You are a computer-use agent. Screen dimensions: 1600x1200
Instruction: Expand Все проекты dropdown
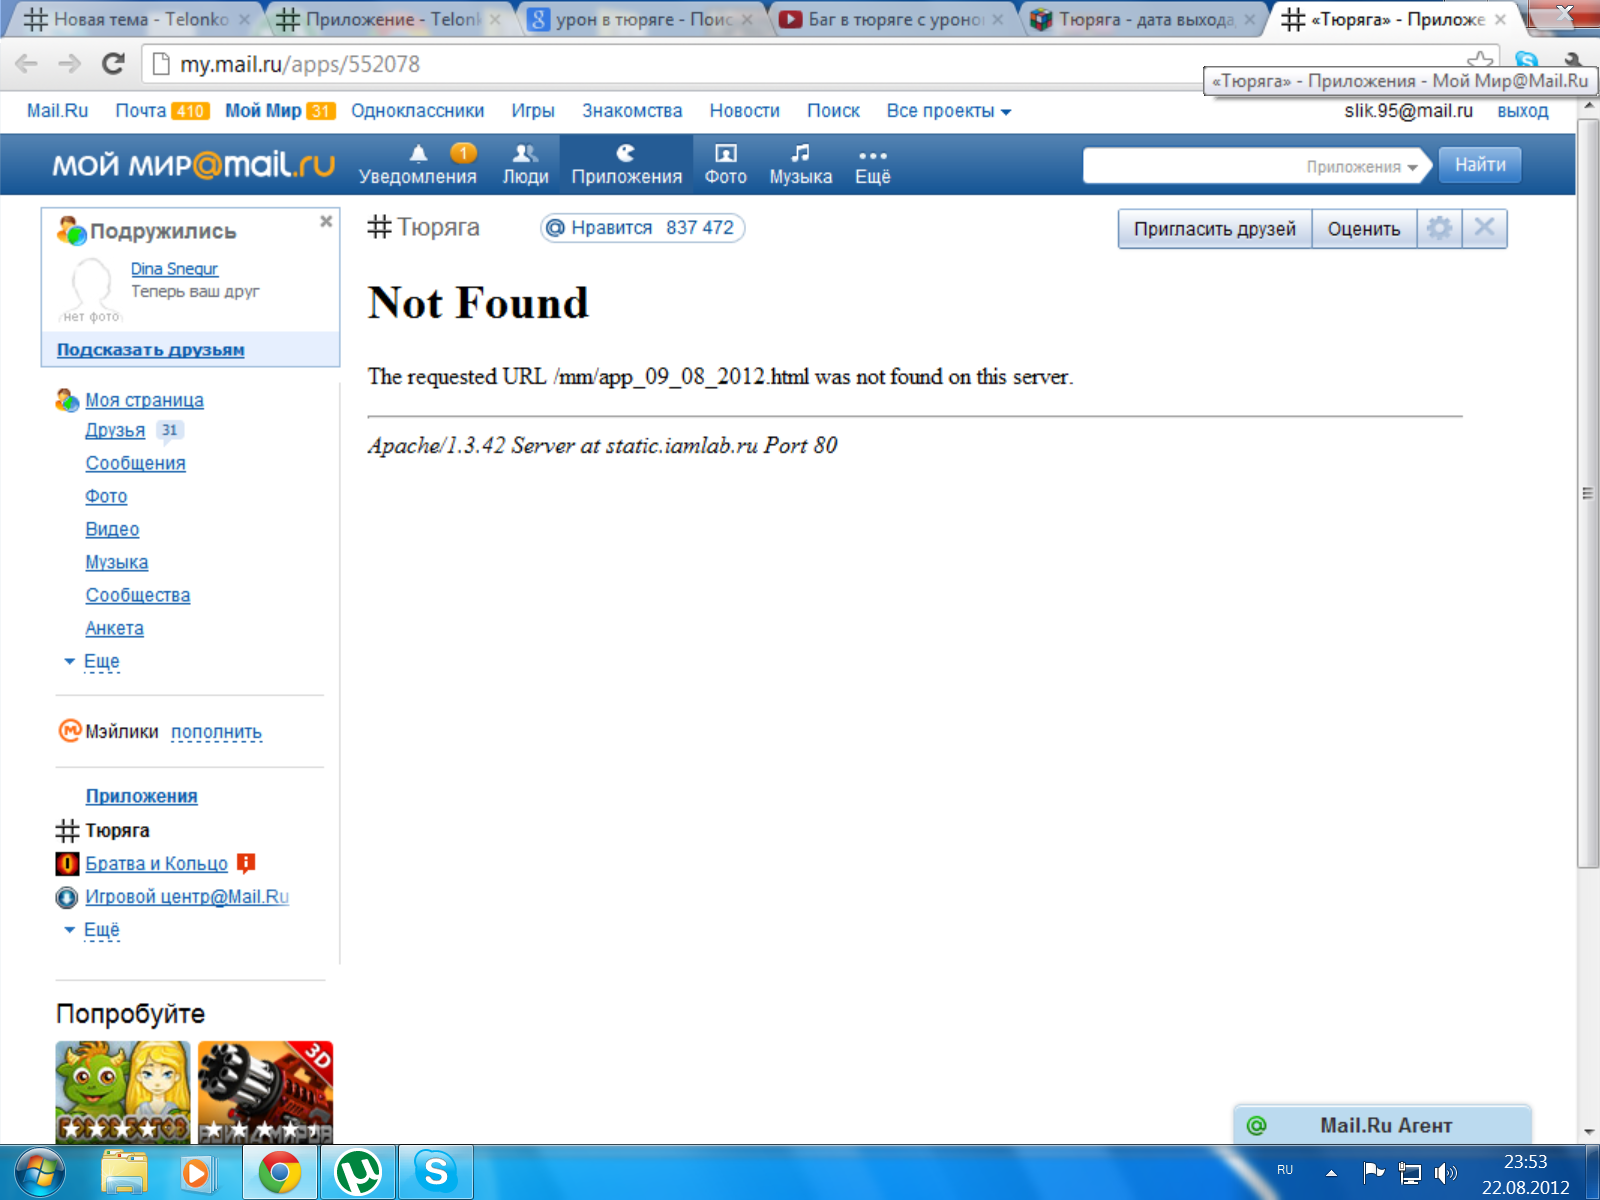(x=948, y=111)
